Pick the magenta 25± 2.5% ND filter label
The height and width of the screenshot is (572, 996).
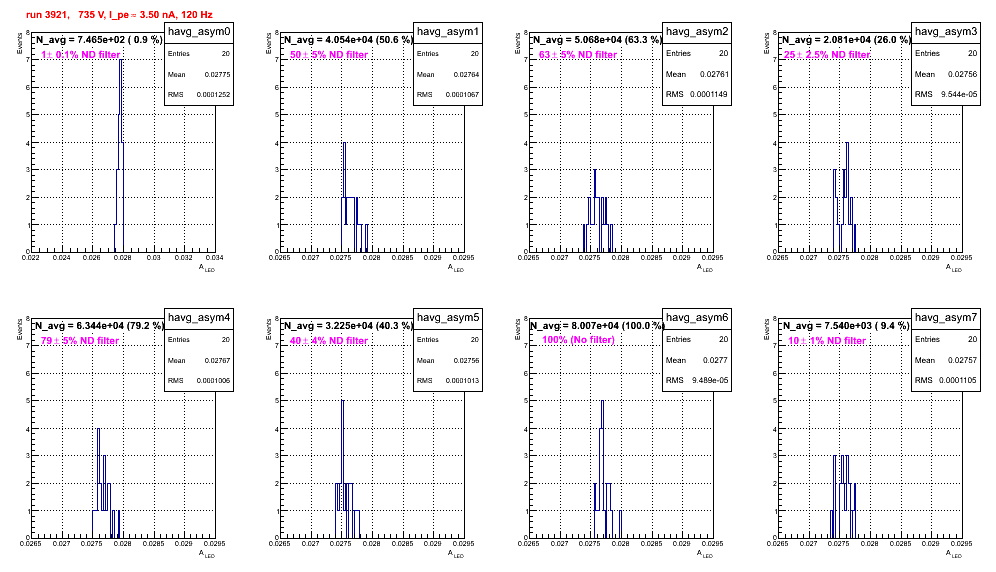(827, 55)
